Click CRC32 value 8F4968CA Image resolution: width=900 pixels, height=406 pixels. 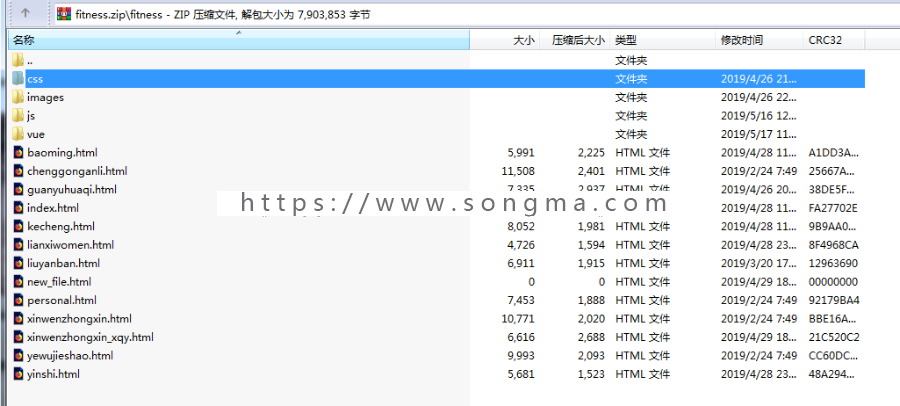tap(833, 245)
